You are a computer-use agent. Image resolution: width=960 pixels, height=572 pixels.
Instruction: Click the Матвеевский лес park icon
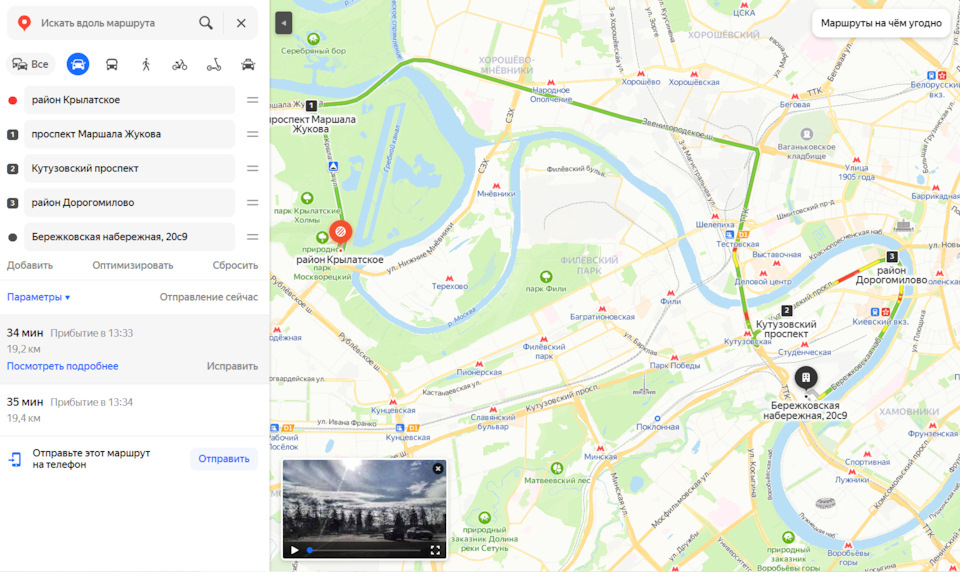[557, 469]
